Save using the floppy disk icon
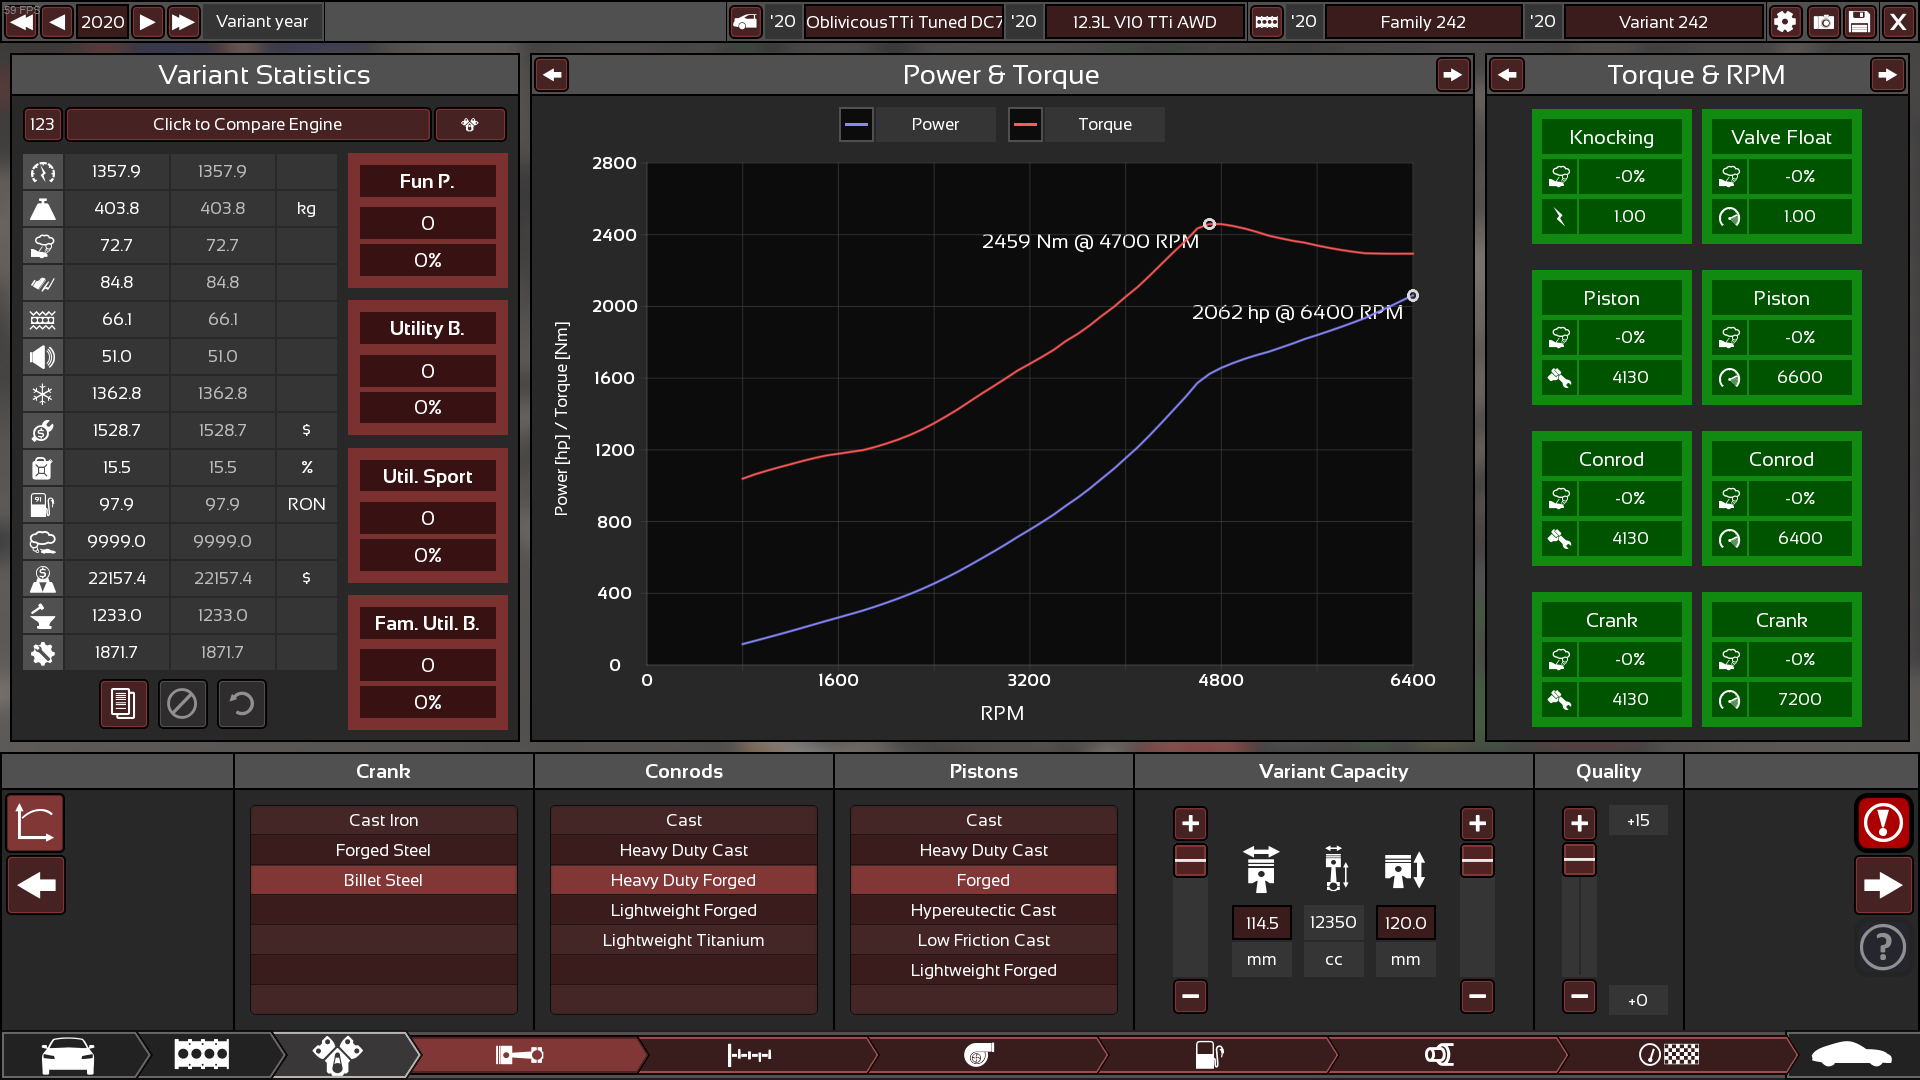 (x=1860, y=21)
